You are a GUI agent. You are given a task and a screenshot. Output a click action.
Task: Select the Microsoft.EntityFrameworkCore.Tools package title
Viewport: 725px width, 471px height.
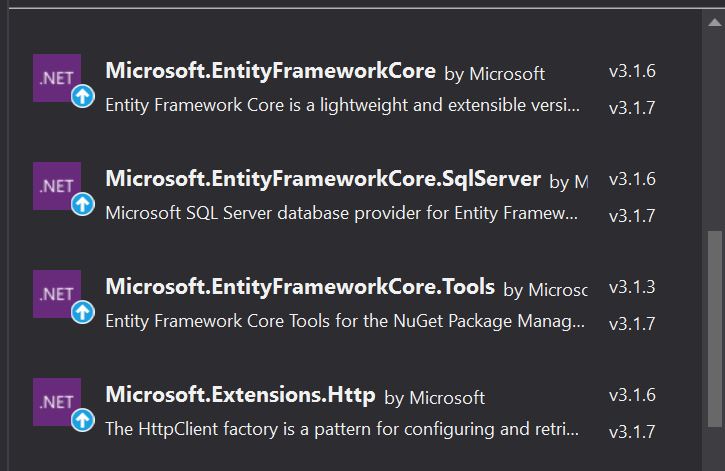click(x=300, y=287)
